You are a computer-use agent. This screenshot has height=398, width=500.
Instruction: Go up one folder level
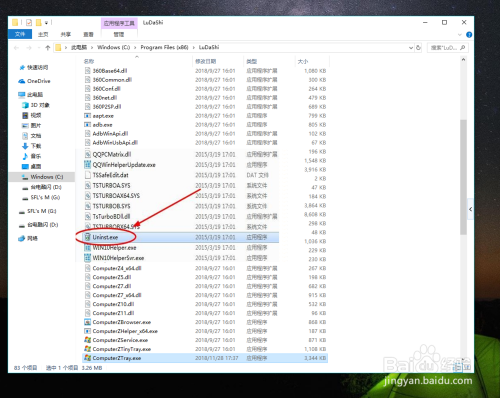click(48, 48)
